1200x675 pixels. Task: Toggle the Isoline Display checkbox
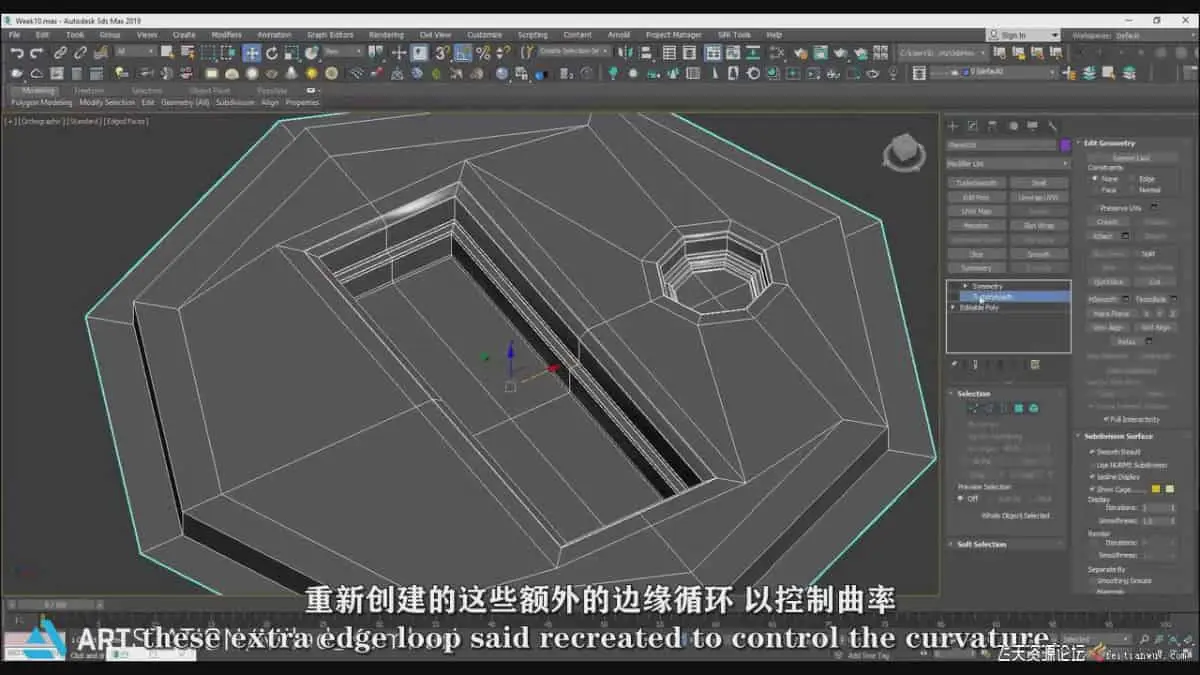[1092, 477]
